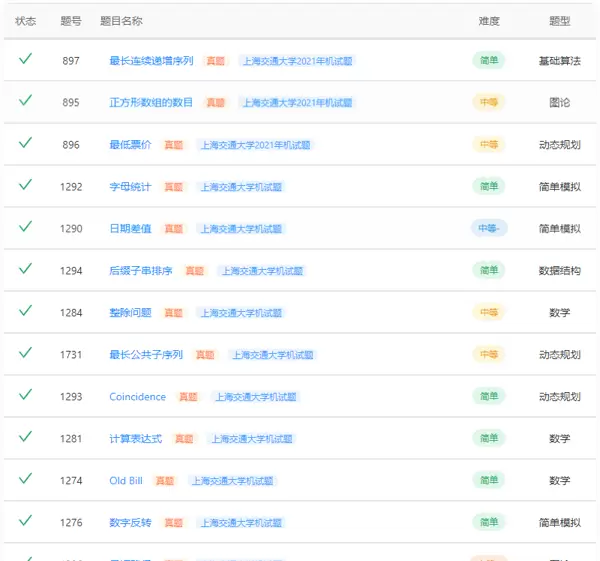Sort by the 难度 column header
Screen dimensions: 600x561
(x=489, y=21)
